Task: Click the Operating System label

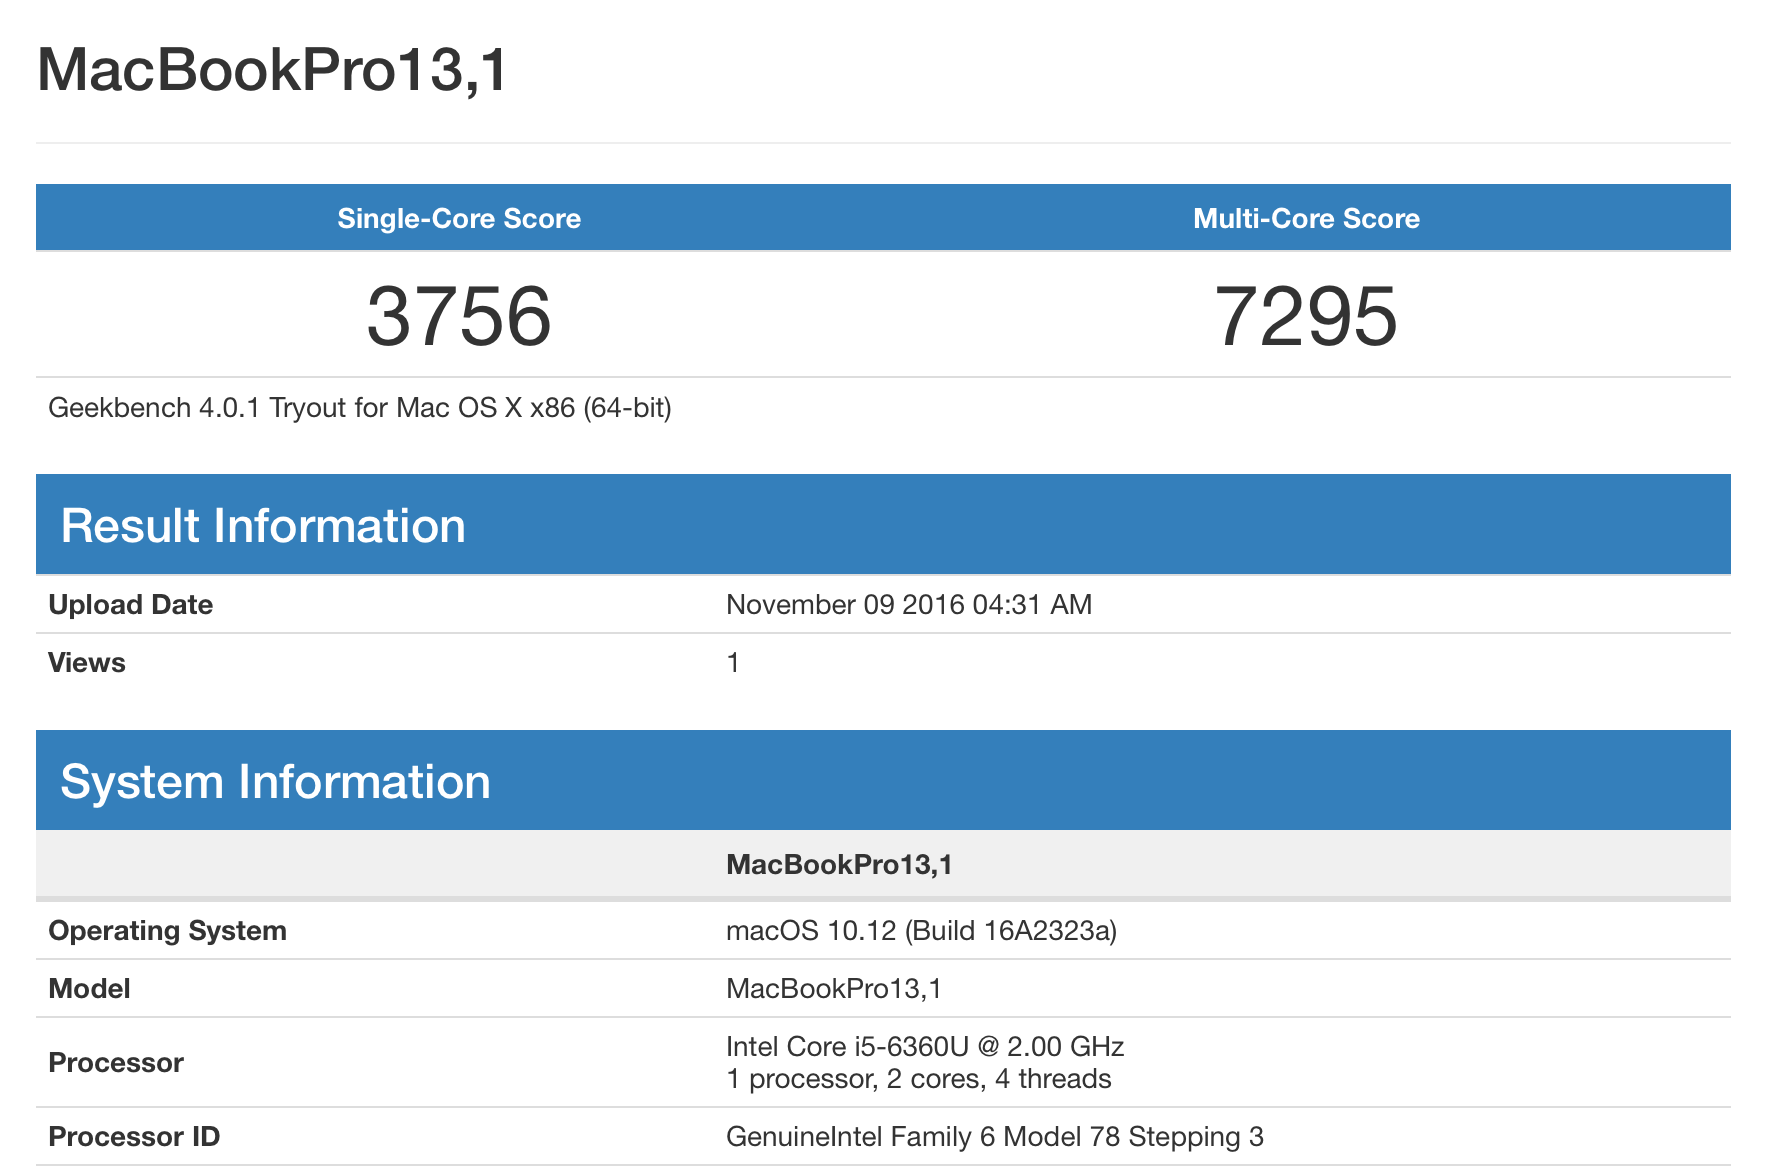Action: 167,930
